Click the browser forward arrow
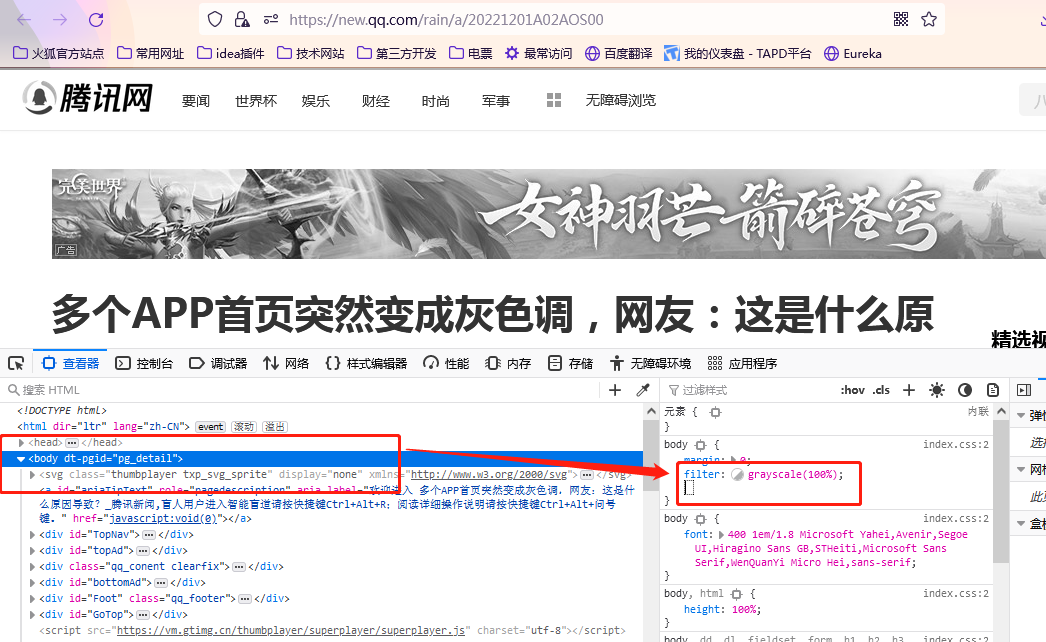The width and height of the screenshot is (1046, 642). pyautogui.click(x=60, y=20)
